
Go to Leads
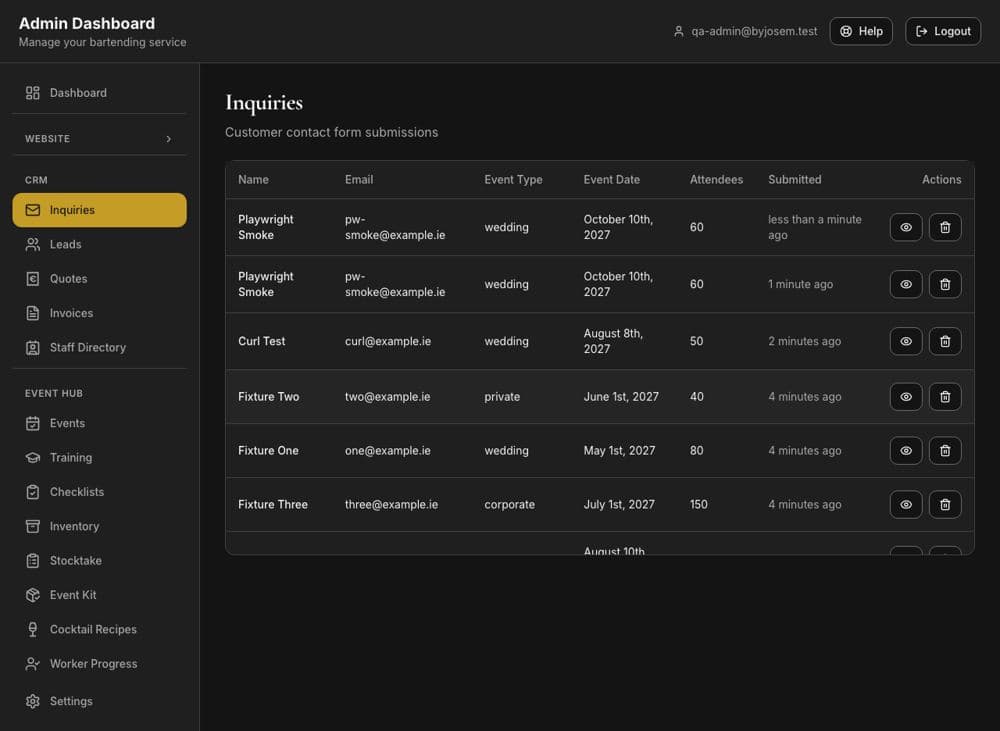tap(99, 244)
